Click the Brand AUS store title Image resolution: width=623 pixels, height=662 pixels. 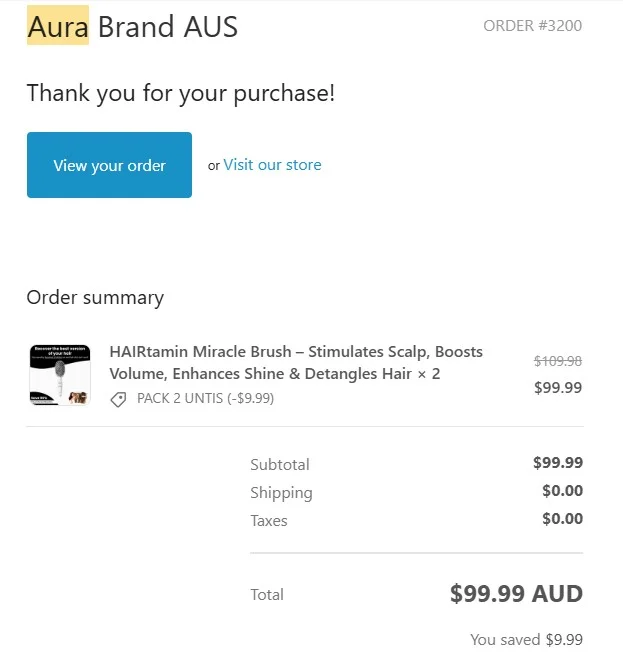(168, 26)
